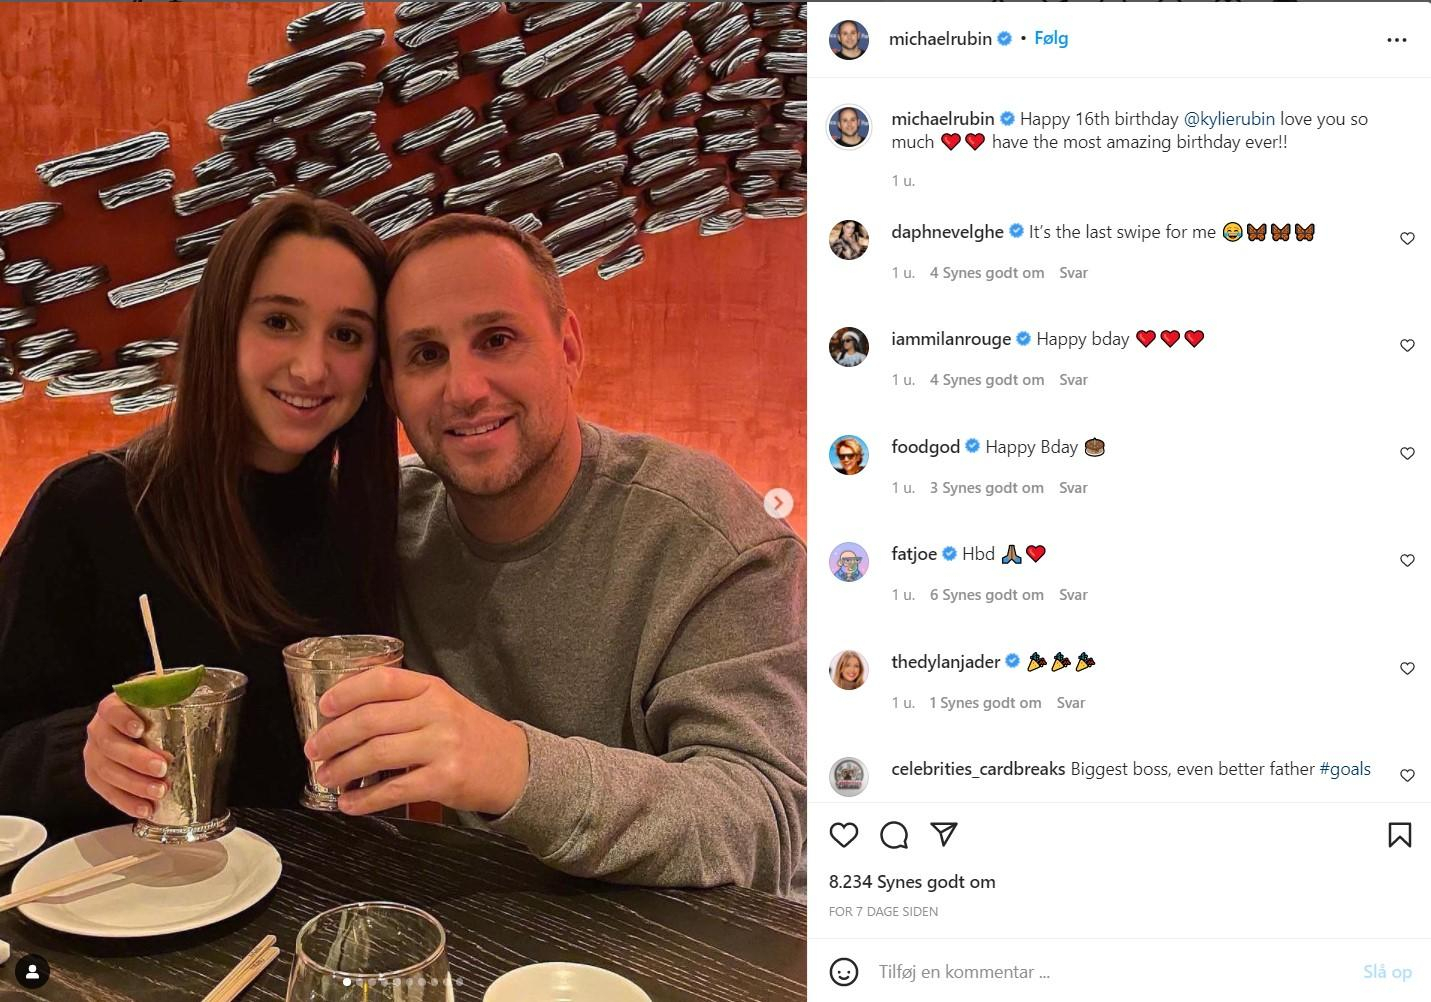This screenshot has height=1002, width=1431.
Task: Open the #goals hashtag
Action: pyautogui.click(x=1345, y=769)
